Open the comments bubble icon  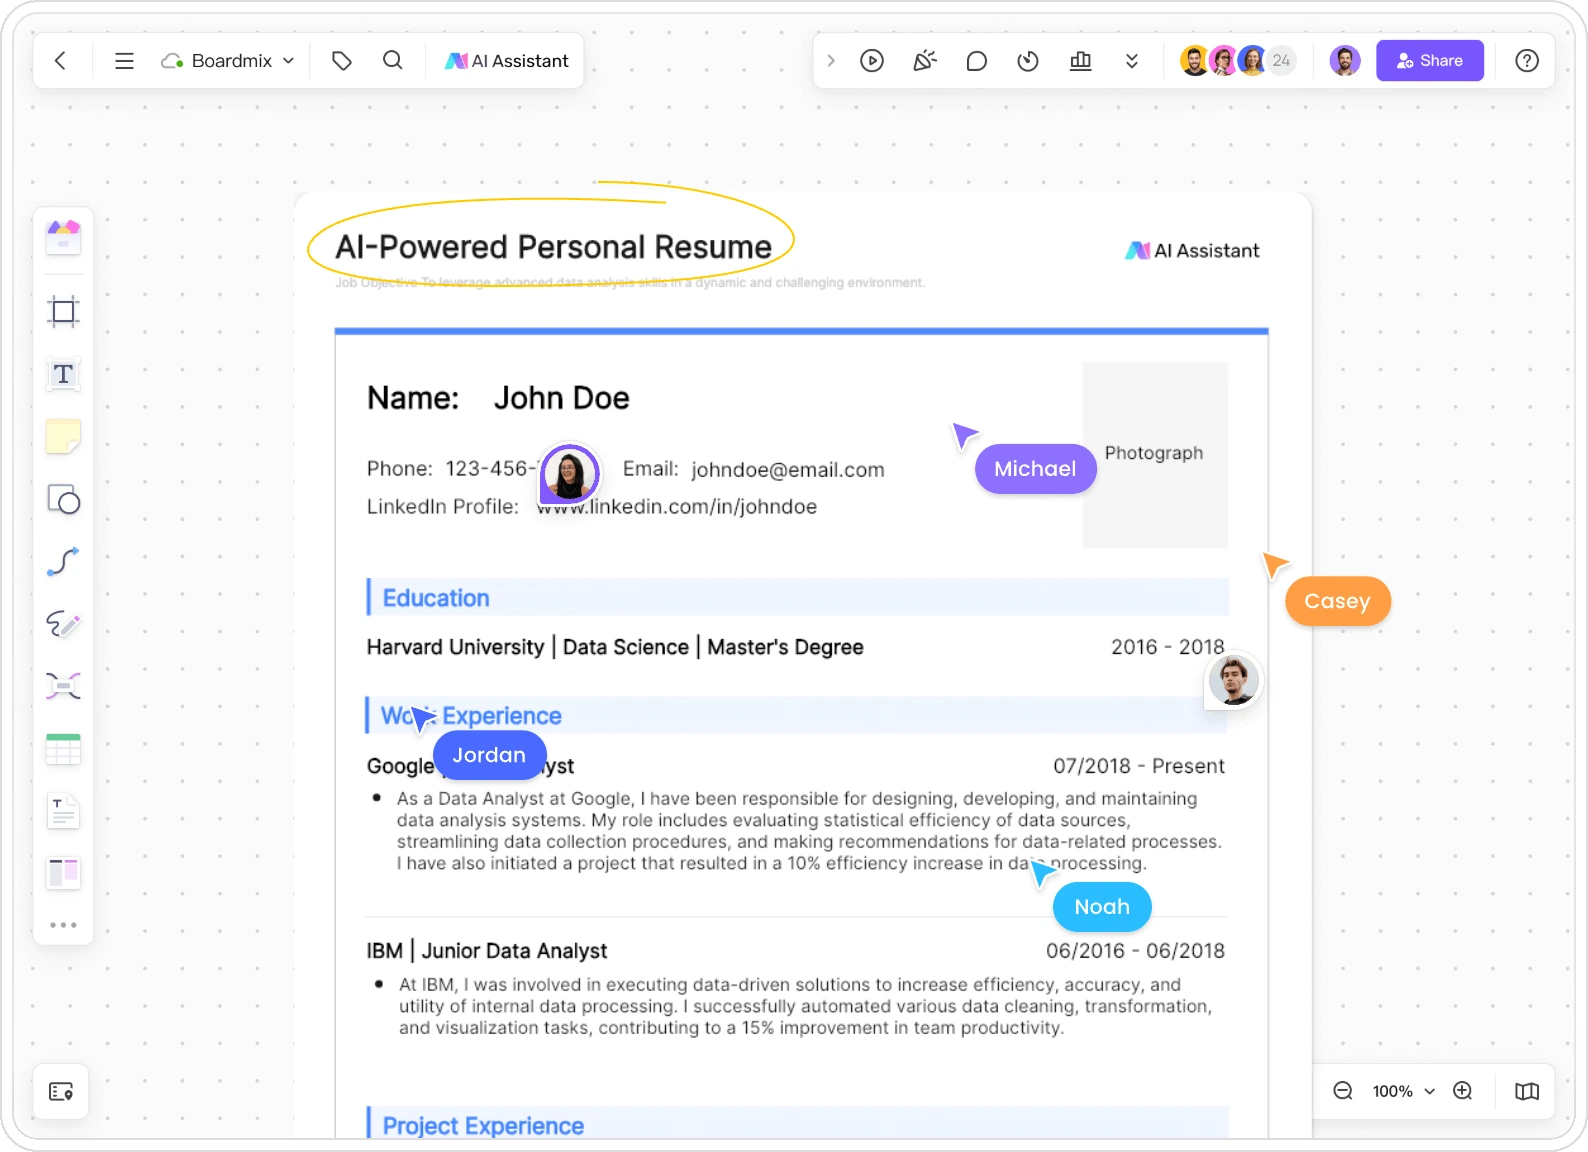pyautogui.click(x=977, y=61)
